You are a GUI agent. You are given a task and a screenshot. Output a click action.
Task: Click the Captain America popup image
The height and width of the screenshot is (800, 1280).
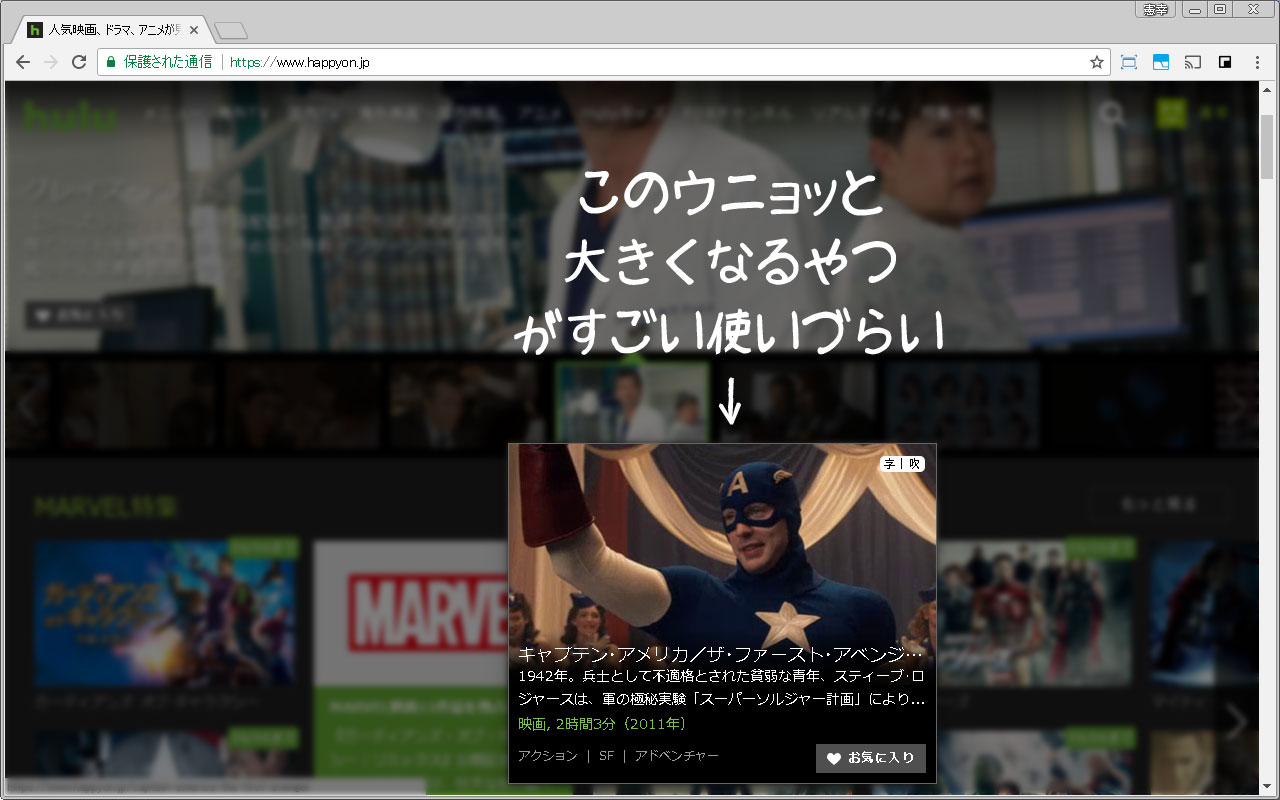pos(722,543)
